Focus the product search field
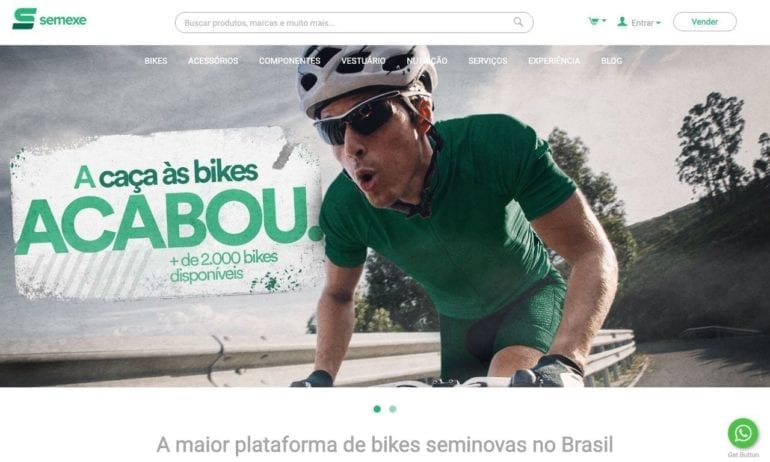Viewport: 770px width, 462px height. [354, 23]
